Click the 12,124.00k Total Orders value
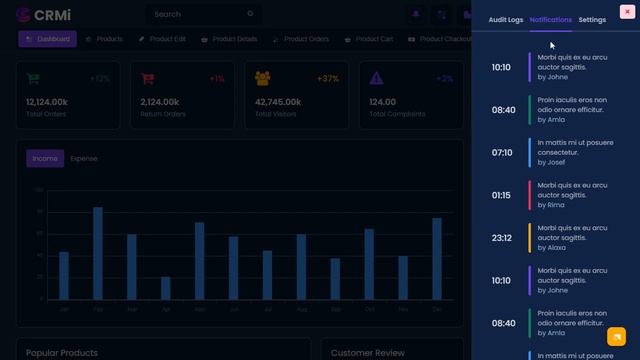 coord(47,102)
